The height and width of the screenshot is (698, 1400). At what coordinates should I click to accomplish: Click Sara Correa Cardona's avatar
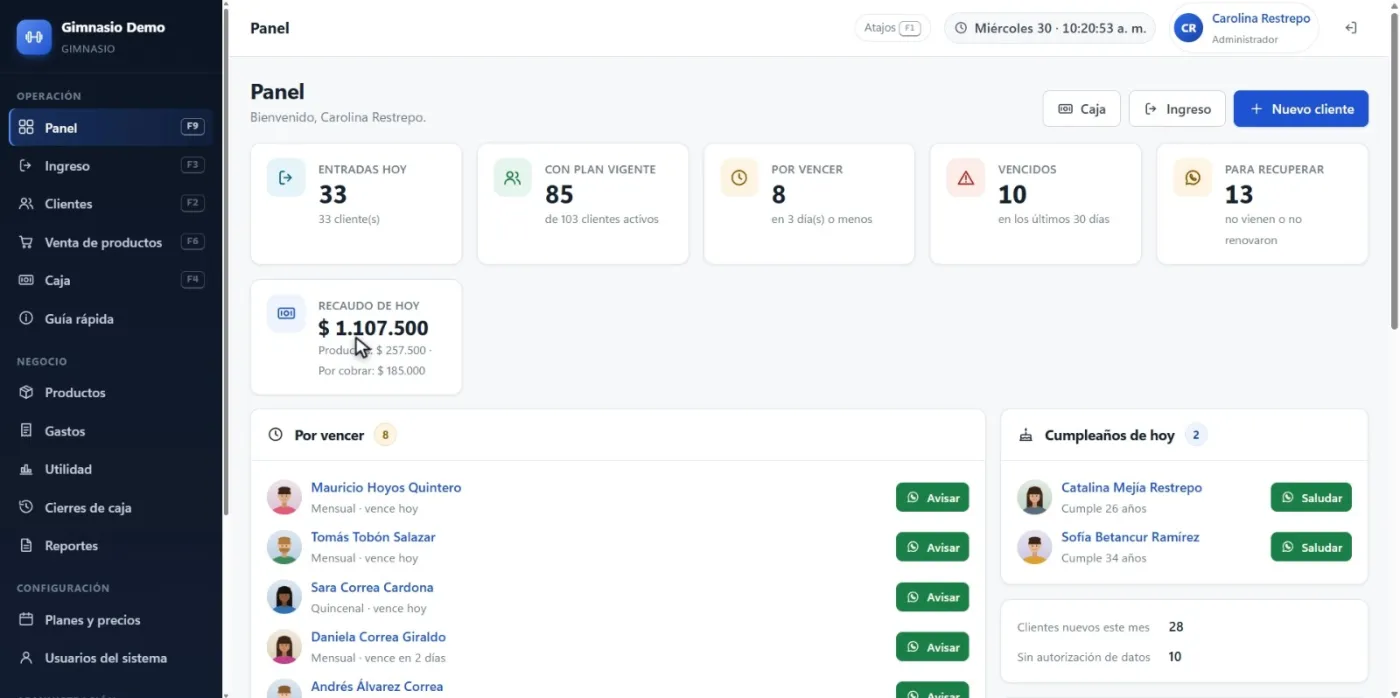click(284, 597)
